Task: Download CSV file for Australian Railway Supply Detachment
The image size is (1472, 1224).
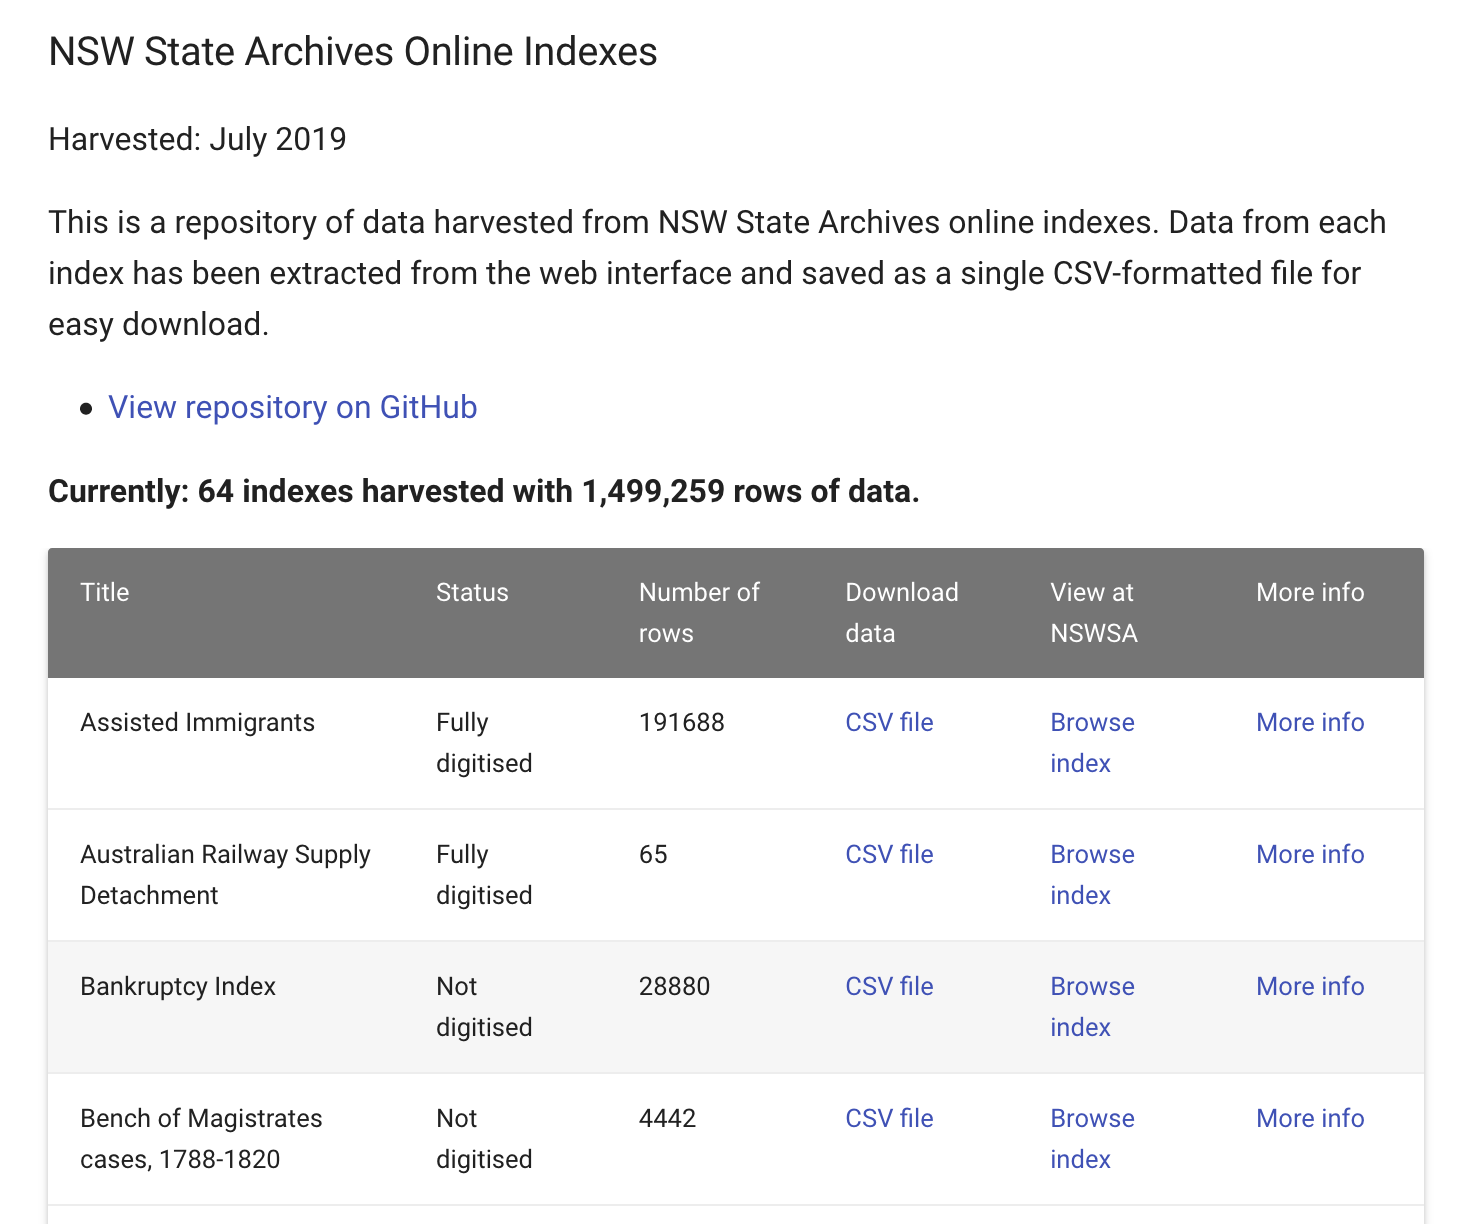Action: pyautogui.click(x=889, y=855)
